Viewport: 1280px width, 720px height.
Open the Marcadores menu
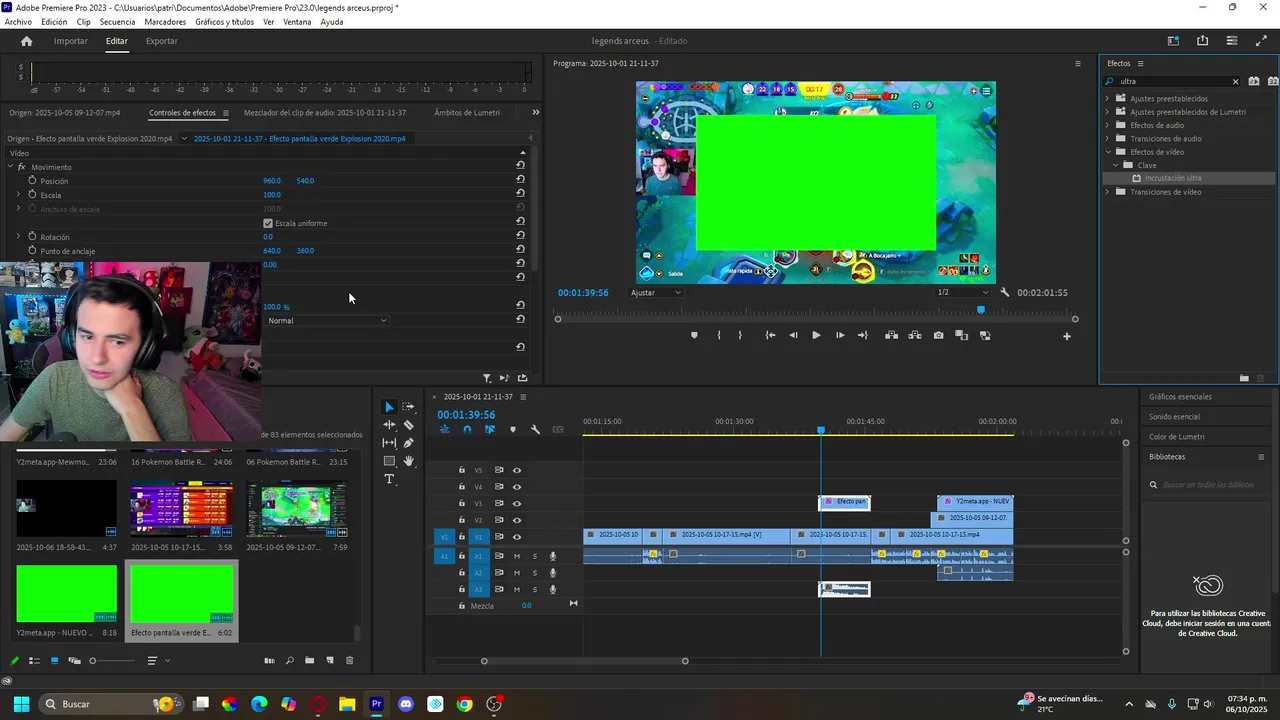(165, 22)
